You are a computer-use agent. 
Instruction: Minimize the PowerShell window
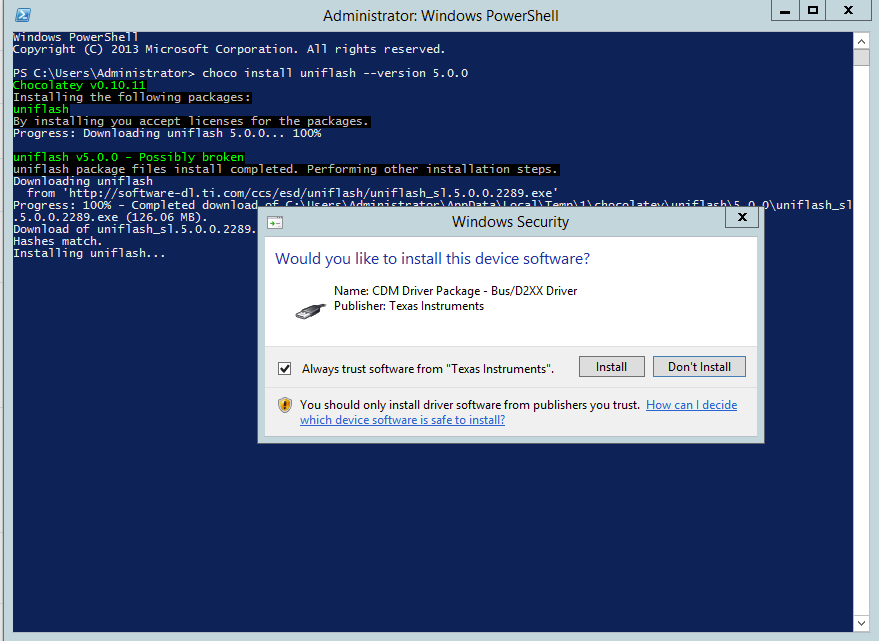(x=783, y=10)
